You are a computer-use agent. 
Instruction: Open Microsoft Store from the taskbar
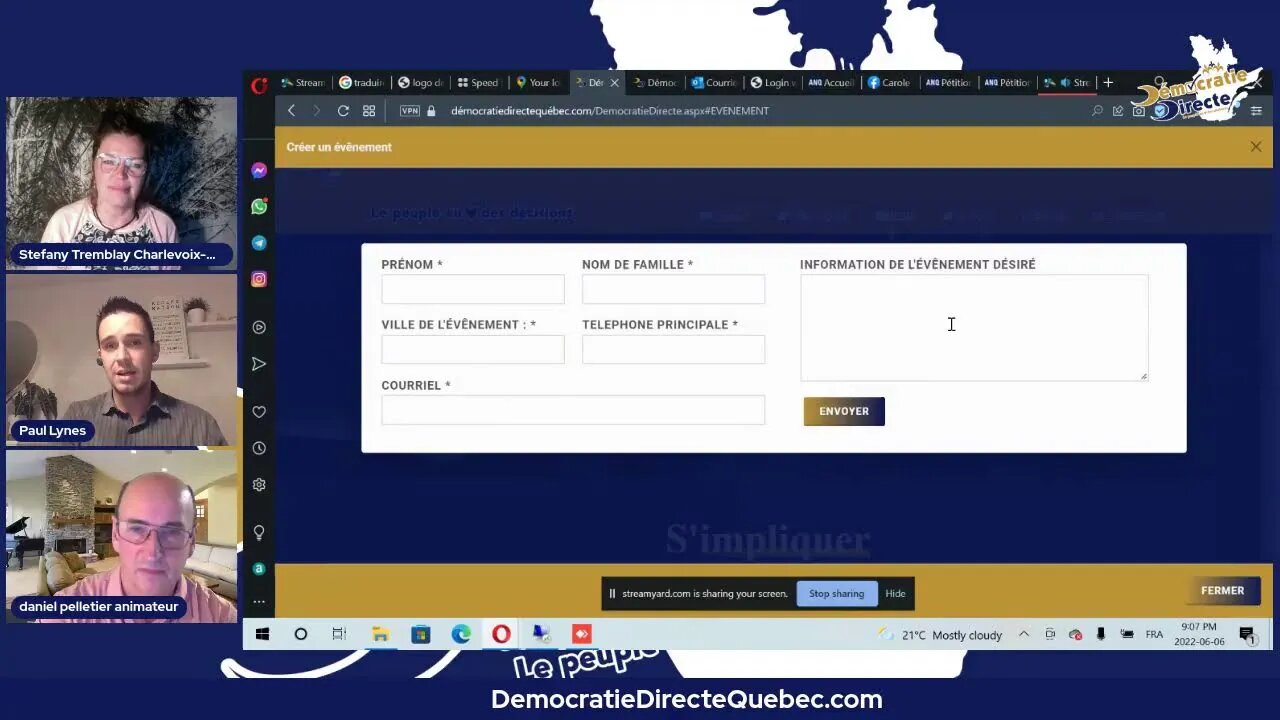point(421,634)
